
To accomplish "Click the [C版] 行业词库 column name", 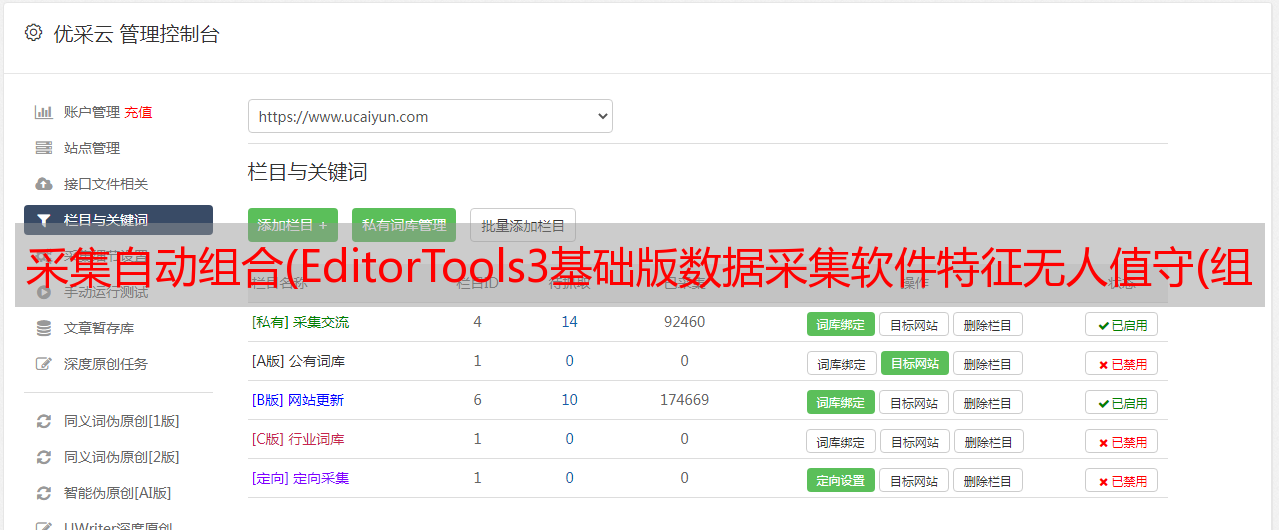I will pos(298,439).
